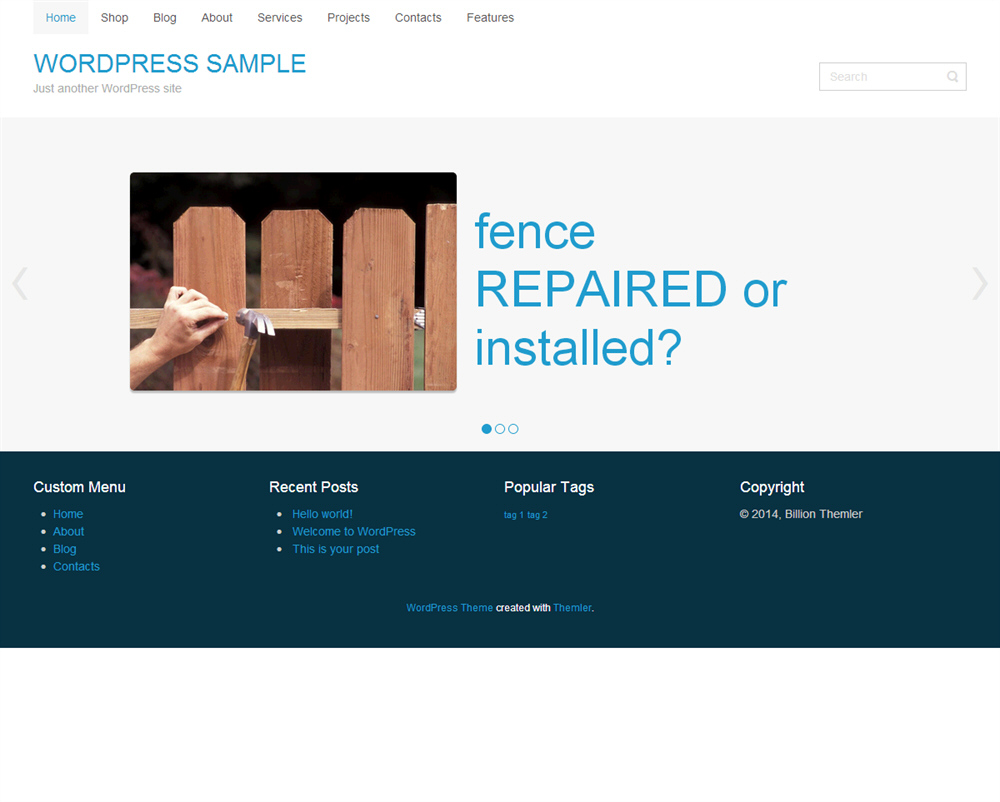Open the Shop menu item
1000x802 pixels.
point(114,18)
